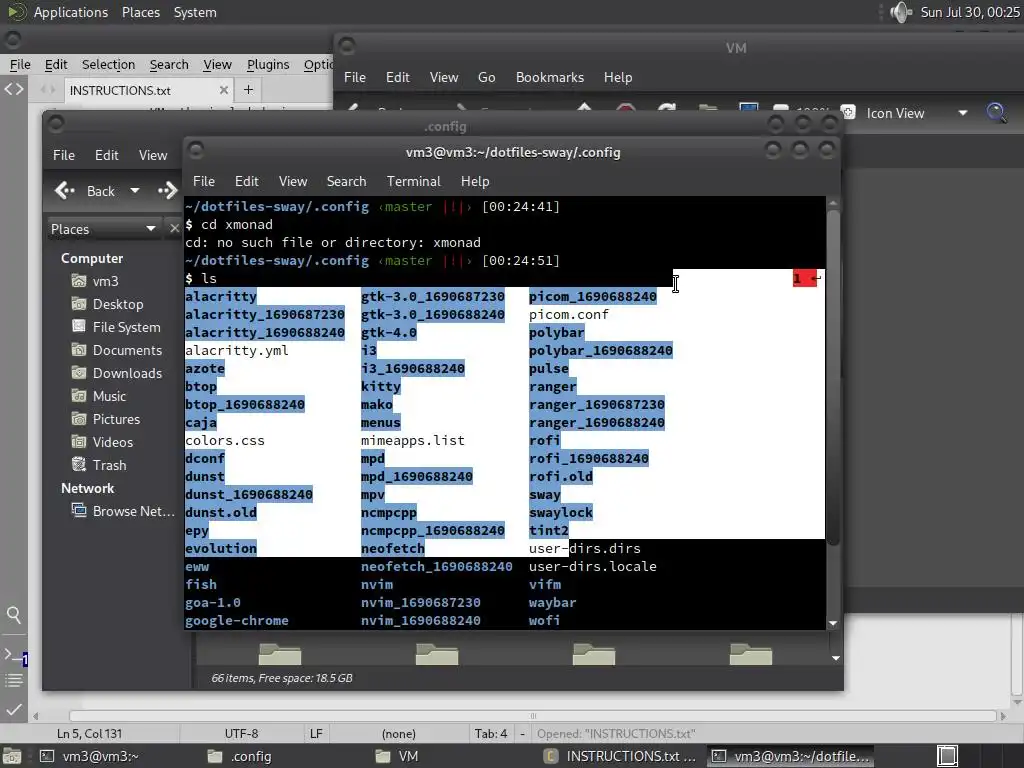Click the terminal scrollbar up arrow
This screenshot has height=768, width=1024.
pos(833,204)
